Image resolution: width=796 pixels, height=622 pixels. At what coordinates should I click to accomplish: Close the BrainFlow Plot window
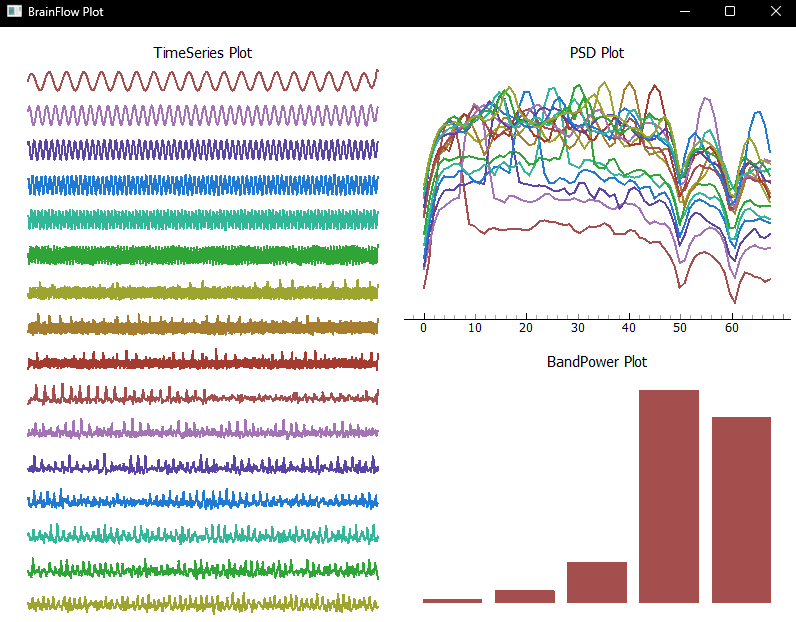click(x=775, y=11)
